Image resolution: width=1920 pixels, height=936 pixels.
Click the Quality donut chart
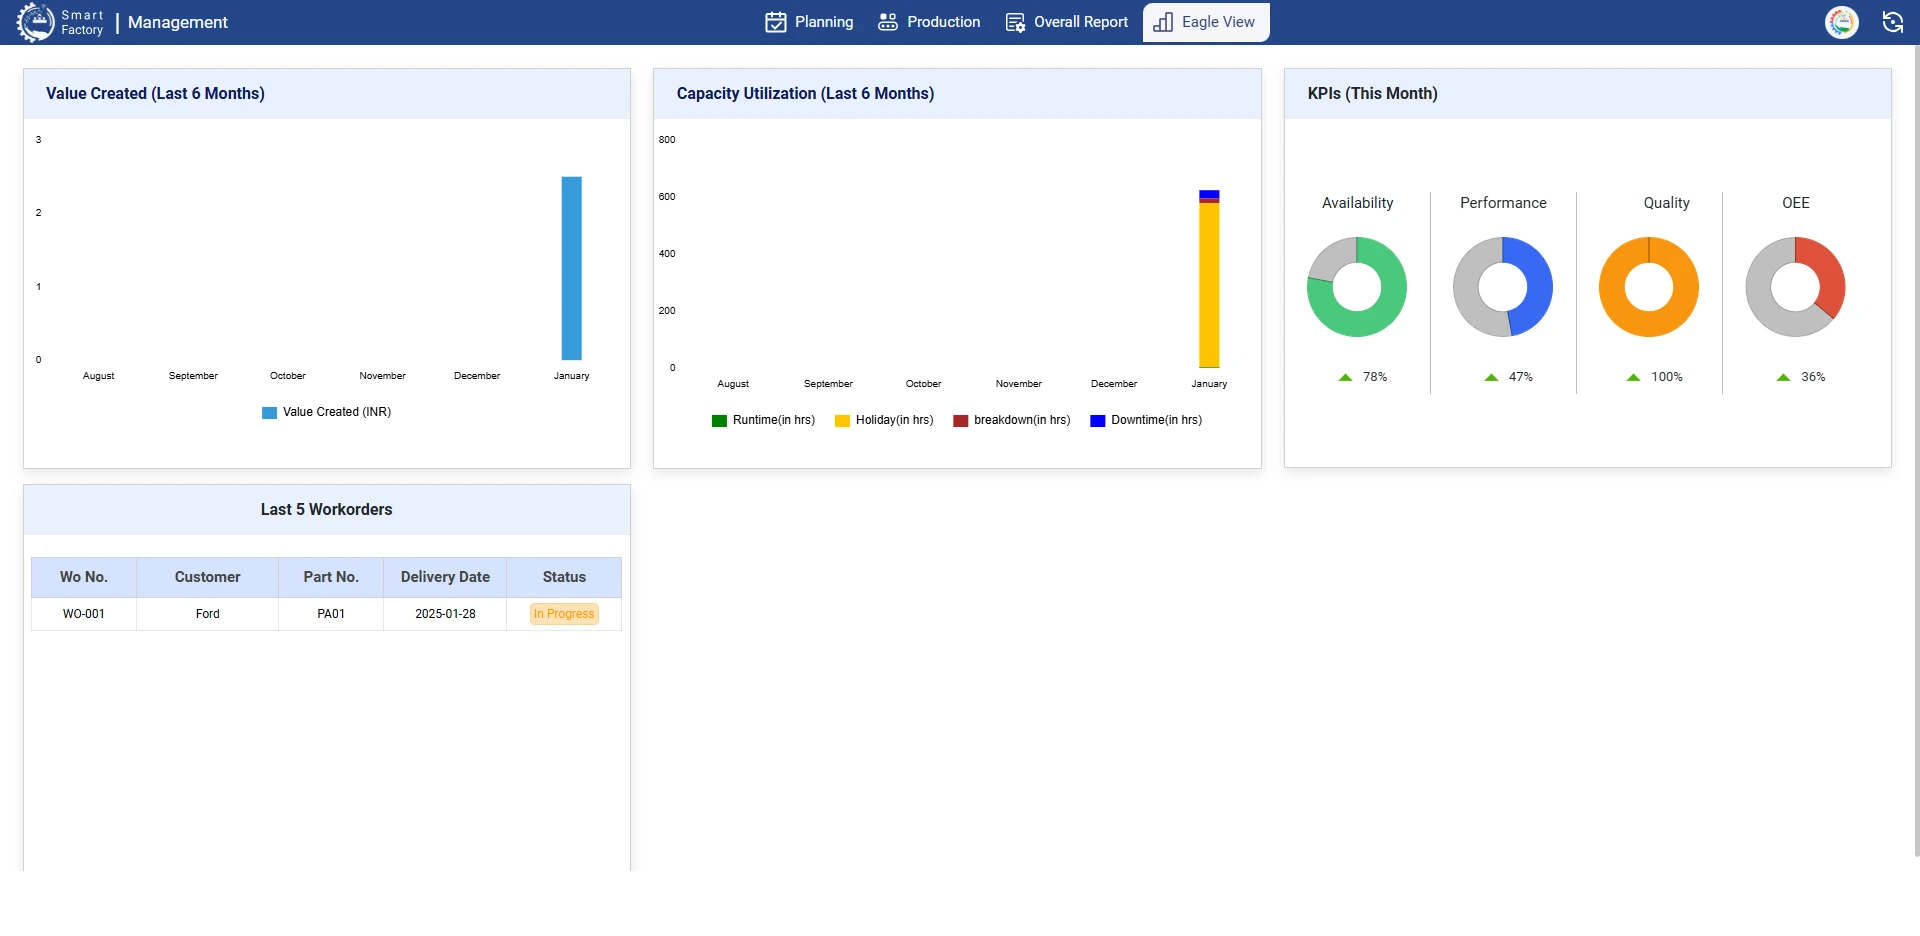(1649, 287)
